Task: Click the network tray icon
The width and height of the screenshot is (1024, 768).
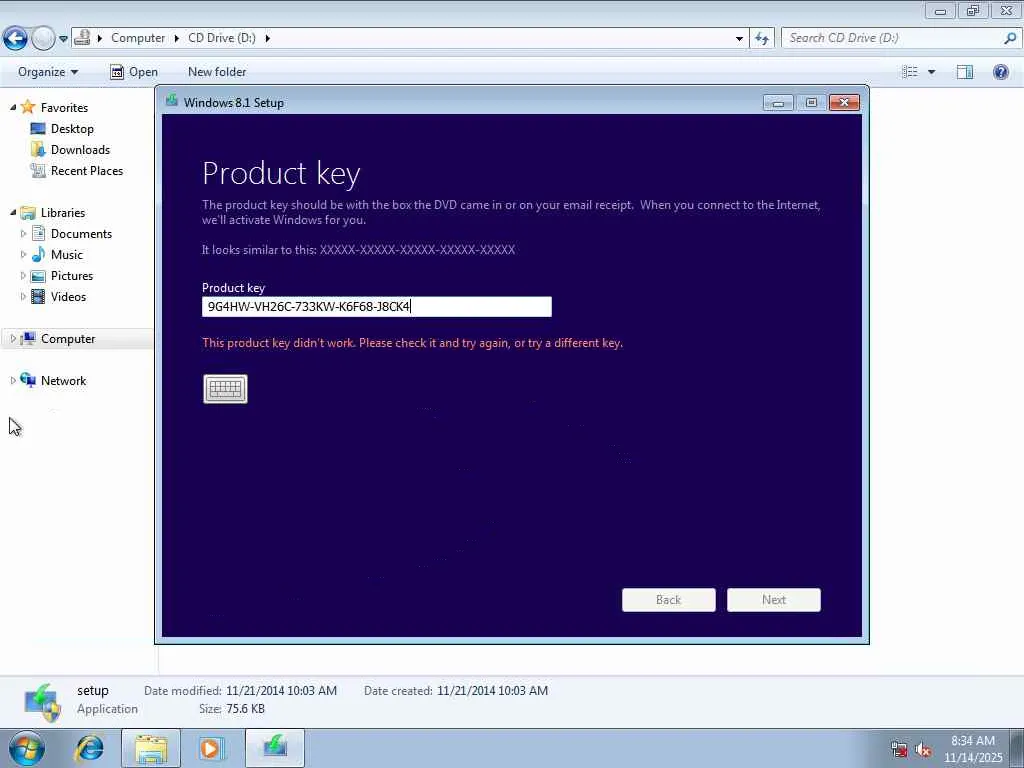Action: click(899, 749)
